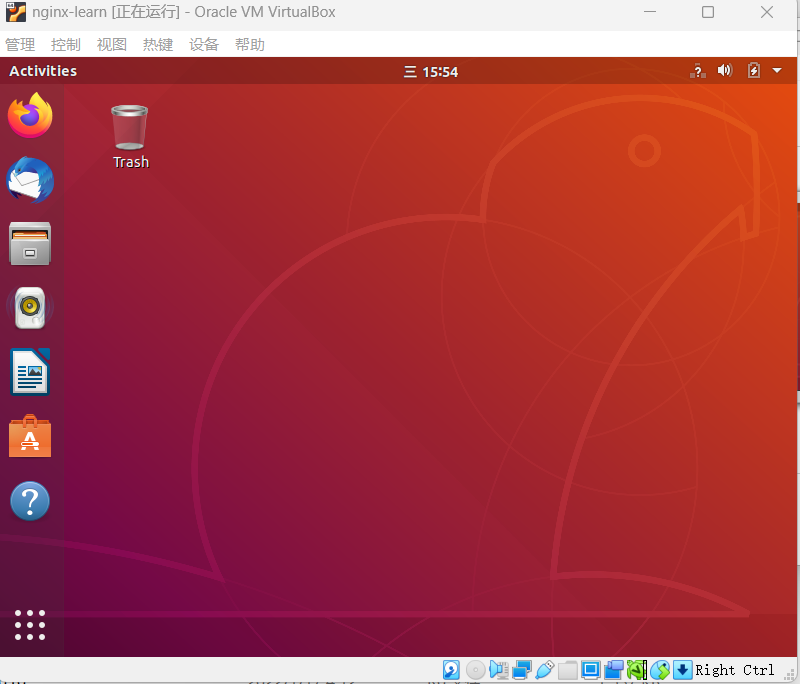The width and height of the screenshot is (800, 684).
Task: Open the Files manager in the dock
Action: pyautogui.click(x=30, y=244)
